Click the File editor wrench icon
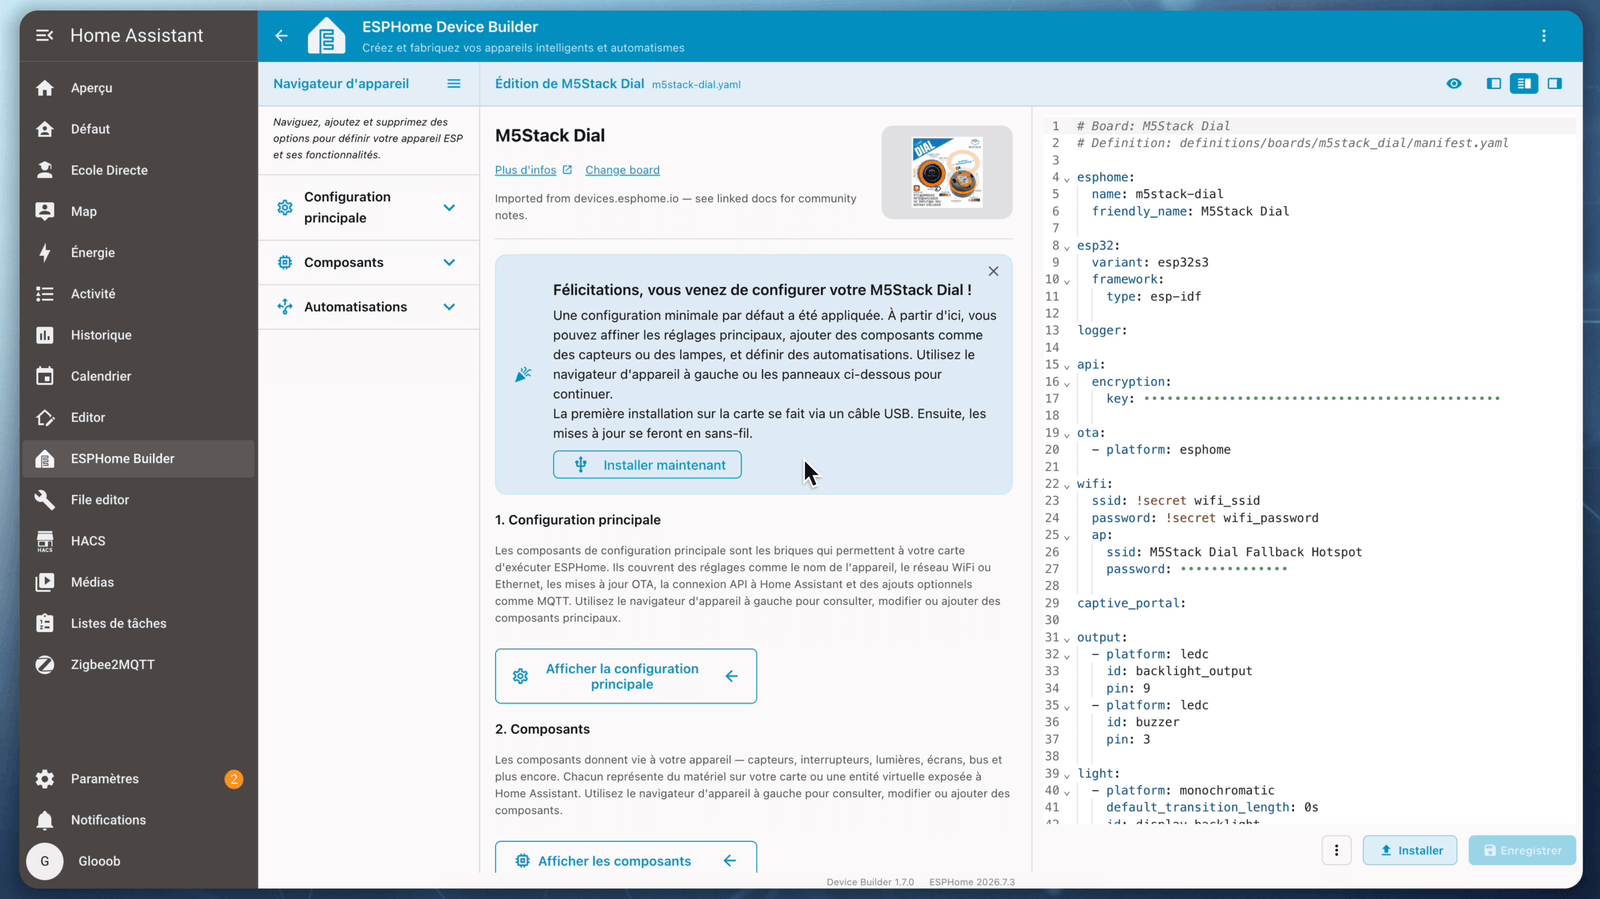 45,500
